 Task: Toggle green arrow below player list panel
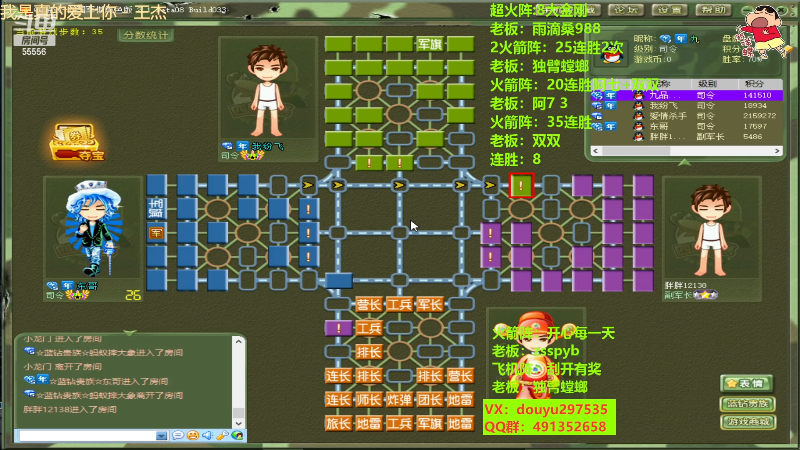point(684,162)
